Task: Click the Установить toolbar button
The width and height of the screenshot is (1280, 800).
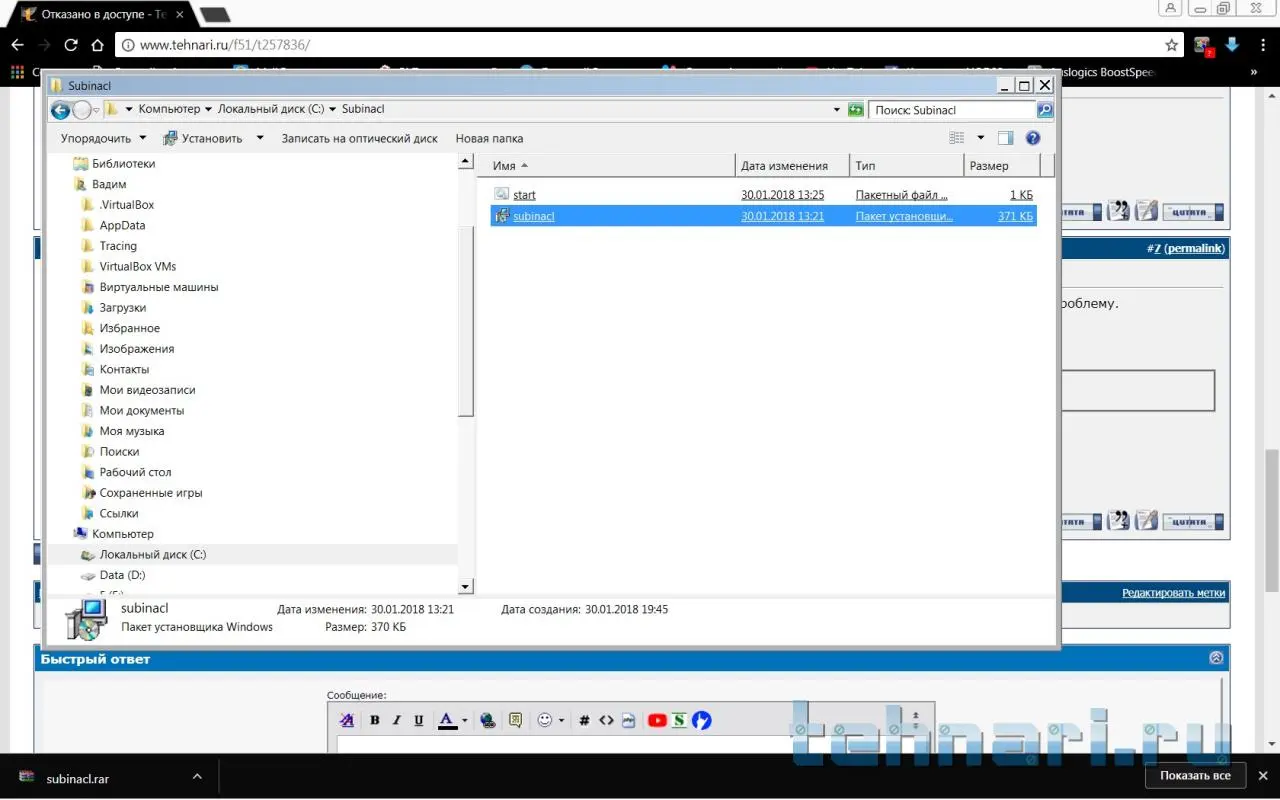Action: (203, 138)
